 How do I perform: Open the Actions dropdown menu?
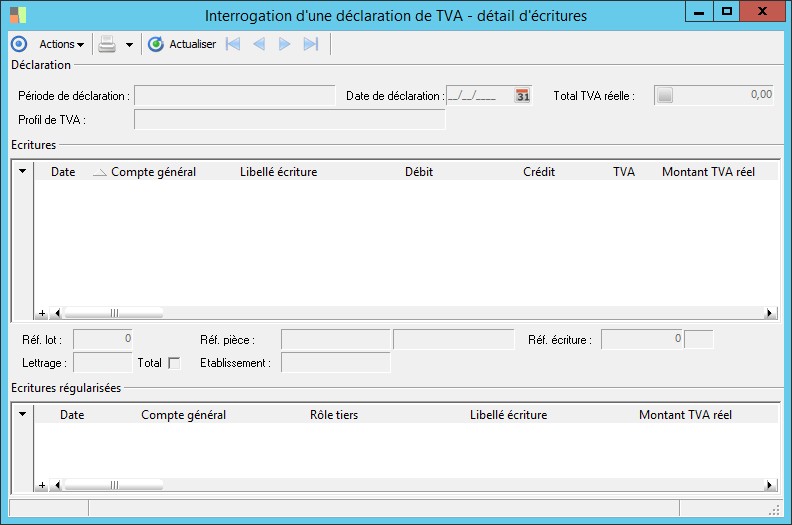(x=62, y=44)
